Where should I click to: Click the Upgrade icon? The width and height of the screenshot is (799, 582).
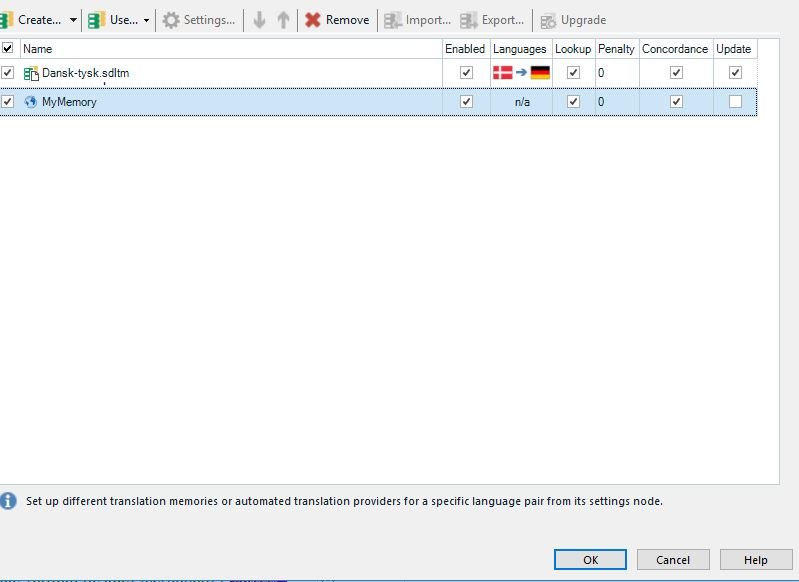pos(548,21)
